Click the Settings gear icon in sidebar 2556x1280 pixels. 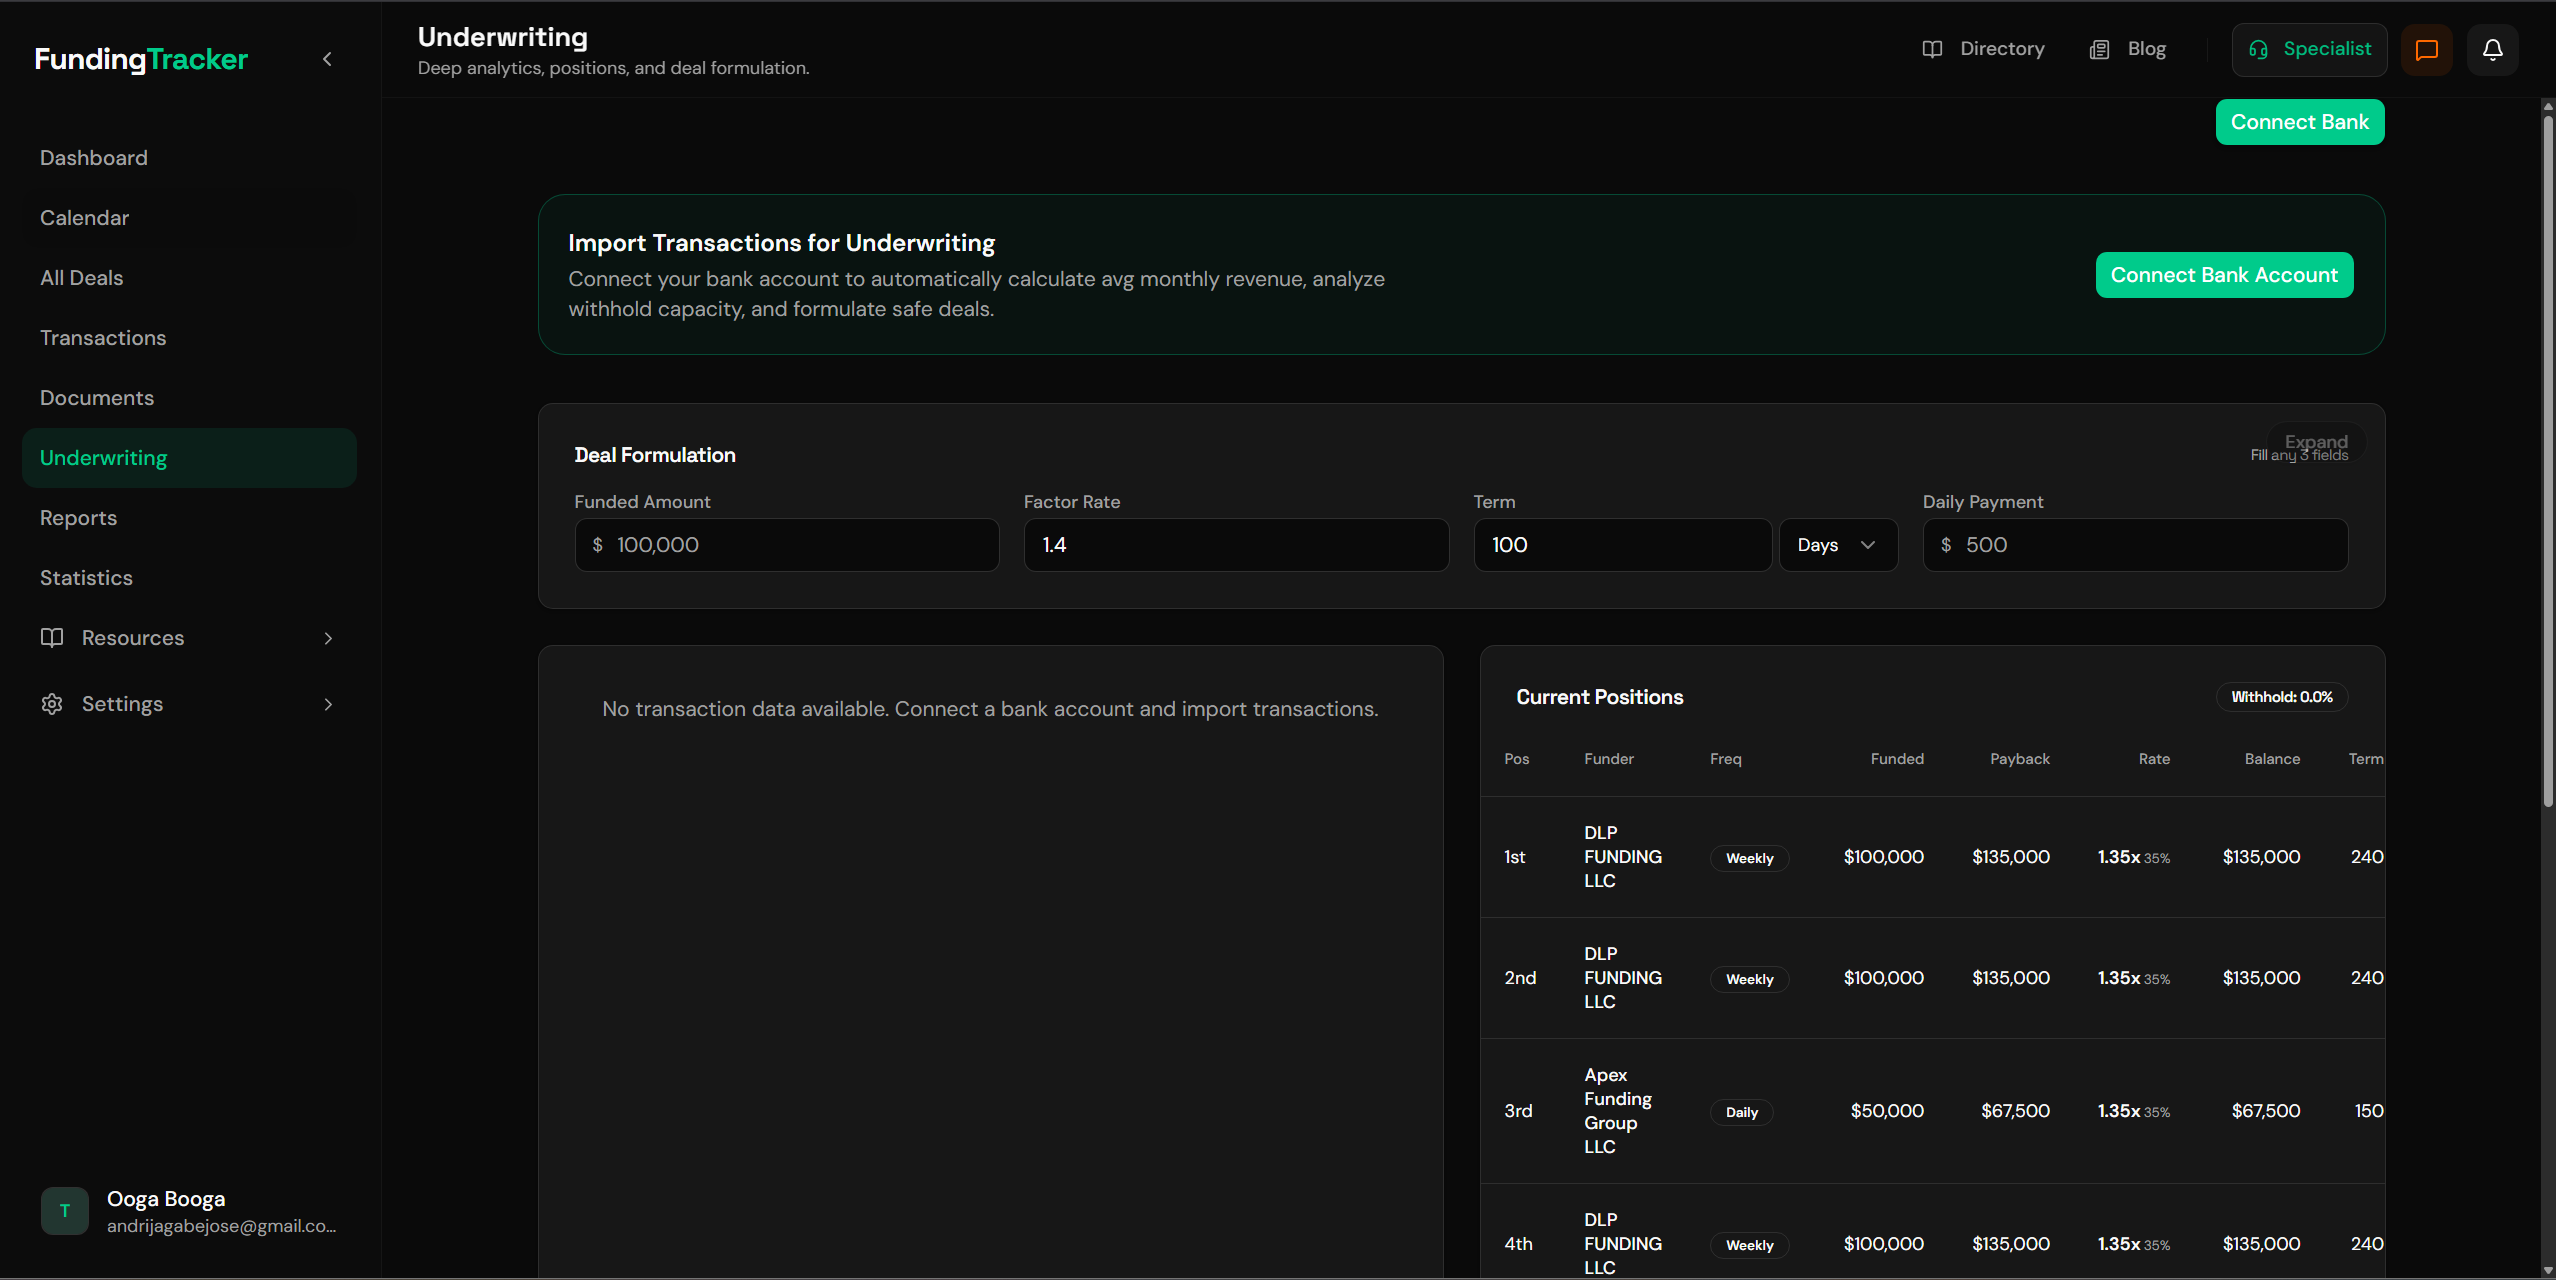point(52,704)
